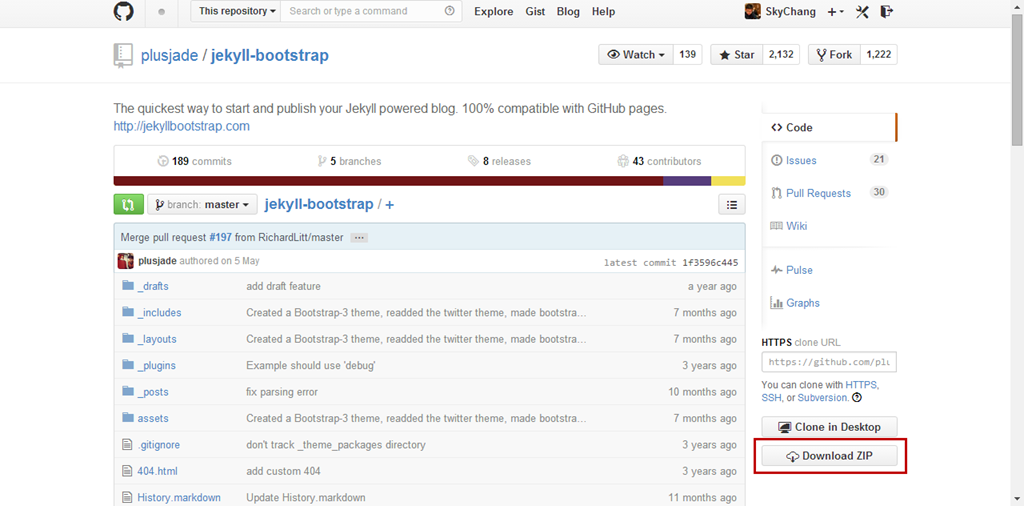Click the .gitignore file icon
This screenshot has height=506, width=1024.
coord(127,445)
